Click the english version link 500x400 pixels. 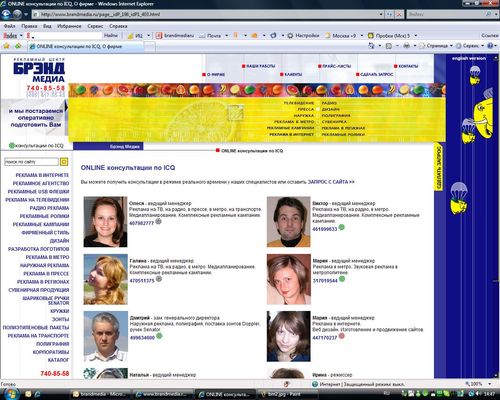pos(469,58)
